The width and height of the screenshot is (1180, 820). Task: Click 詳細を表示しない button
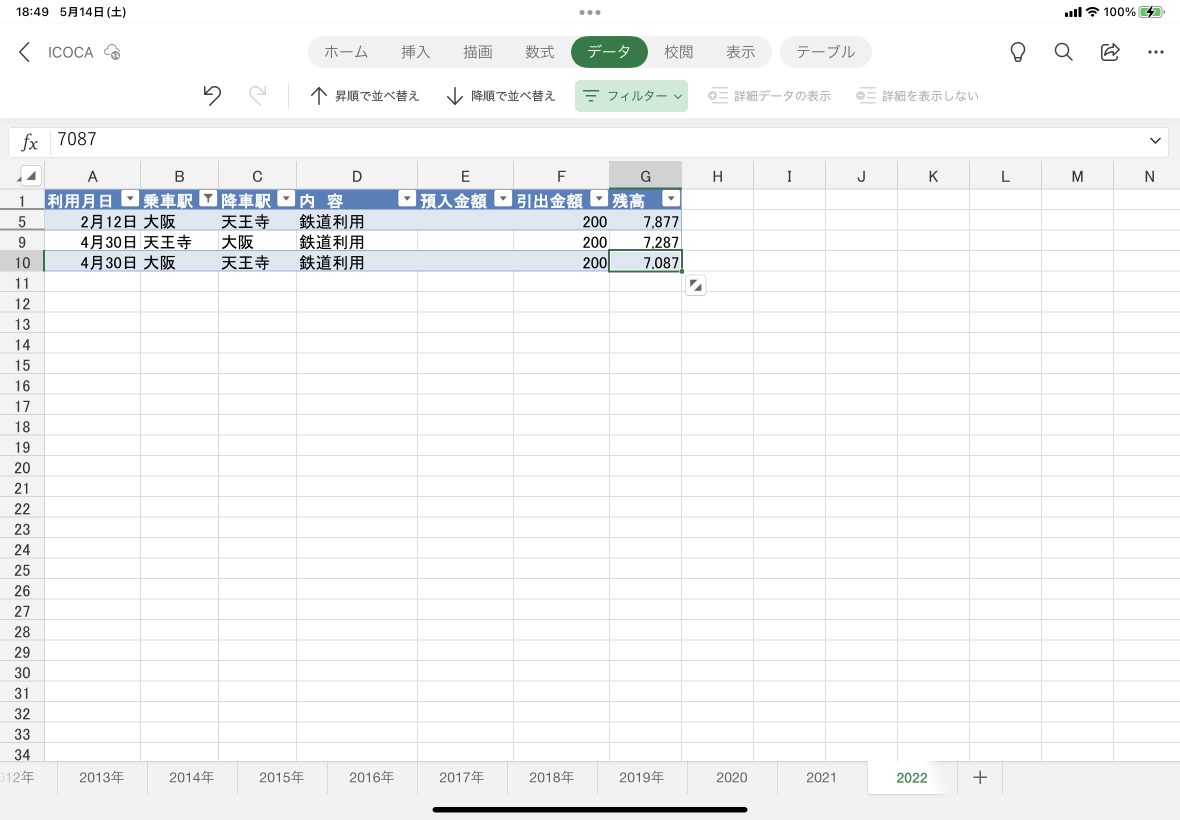tap(917, 96)
